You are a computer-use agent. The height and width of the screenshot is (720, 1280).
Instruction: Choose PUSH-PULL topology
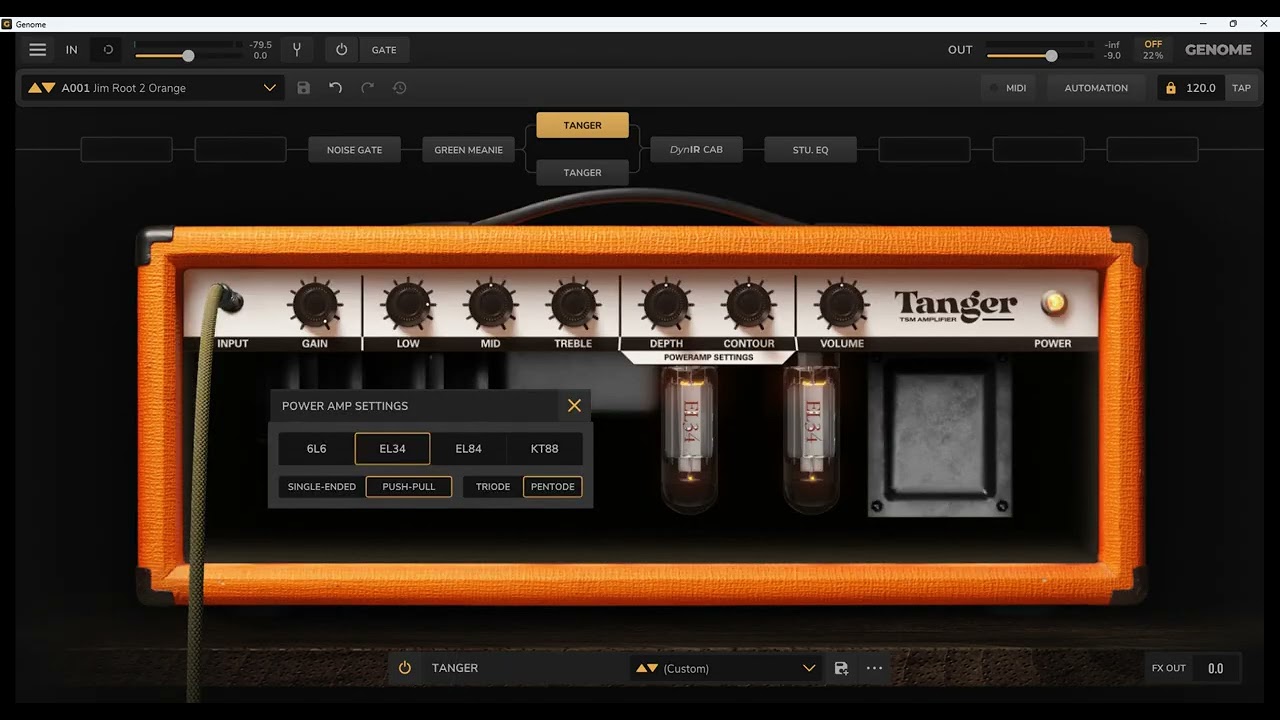409,487
